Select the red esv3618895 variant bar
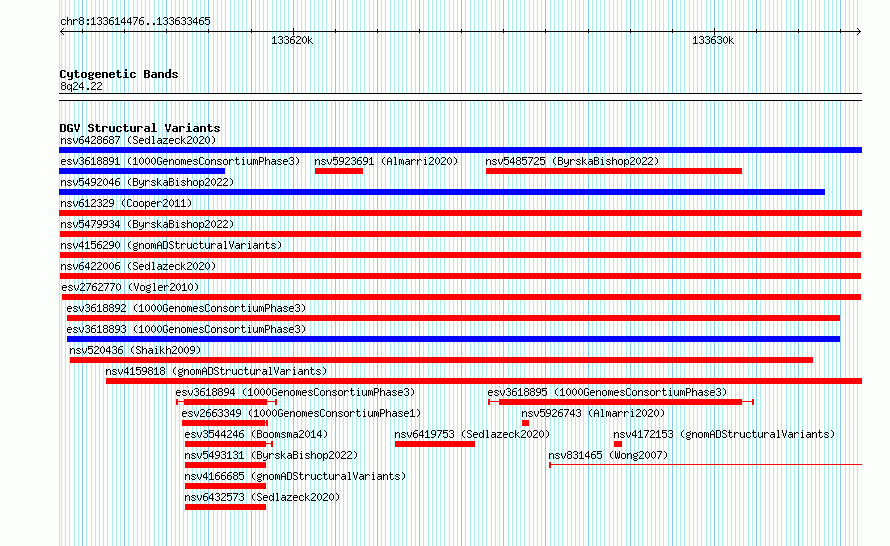The image size is (890, 546). tap(620, 402)
